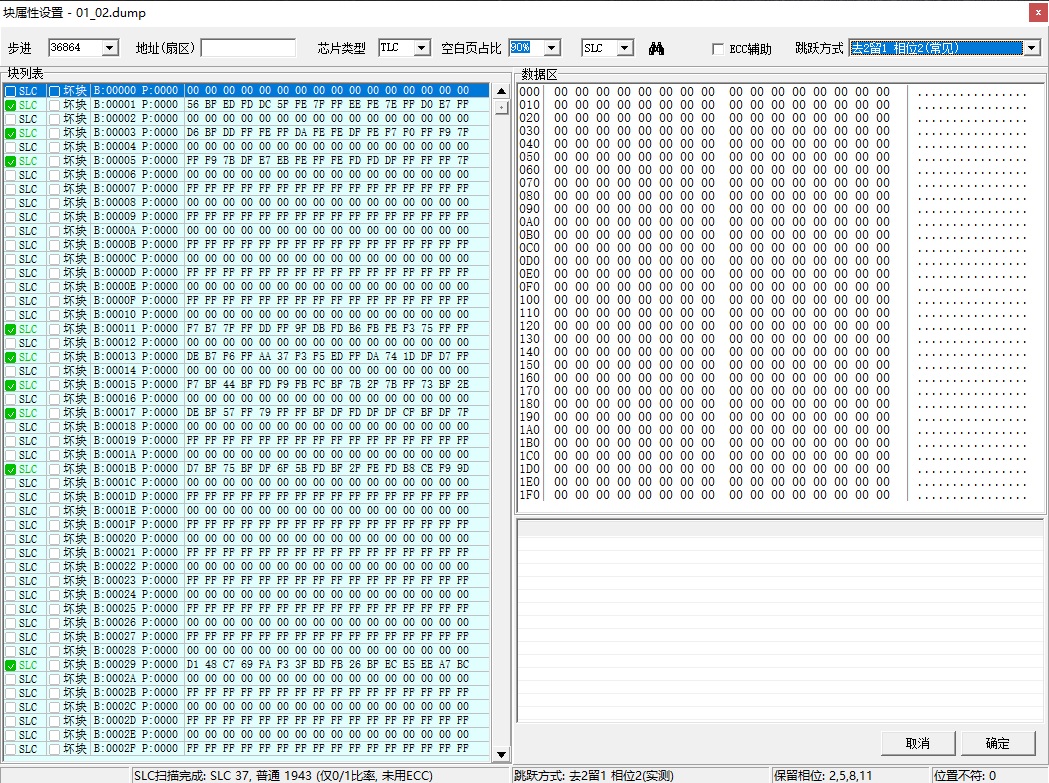Select the B:00005 row in the block list
Screen dimensions: 1049x783
(246, 161)
